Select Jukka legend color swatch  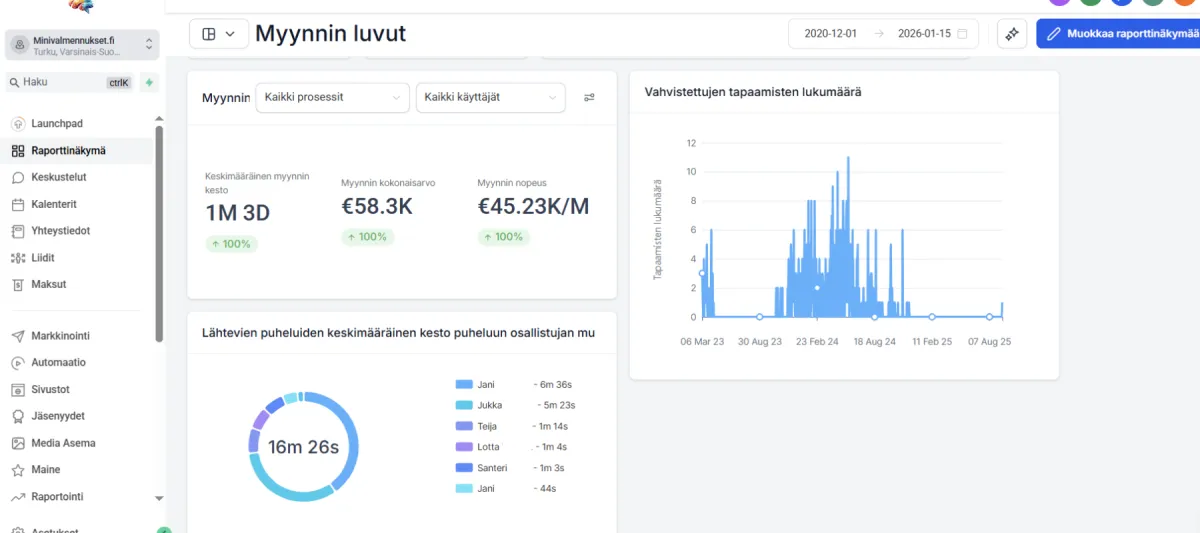click(x=463, y=405)
